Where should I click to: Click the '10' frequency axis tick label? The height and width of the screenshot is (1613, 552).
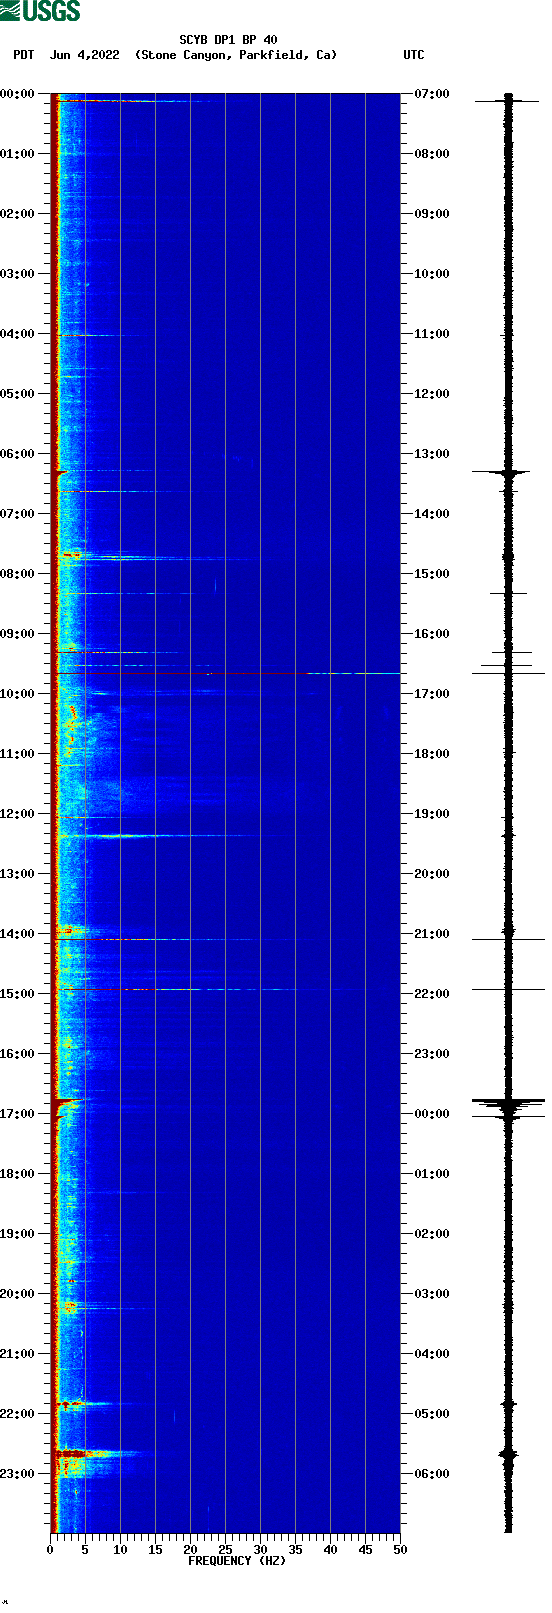120,1550
